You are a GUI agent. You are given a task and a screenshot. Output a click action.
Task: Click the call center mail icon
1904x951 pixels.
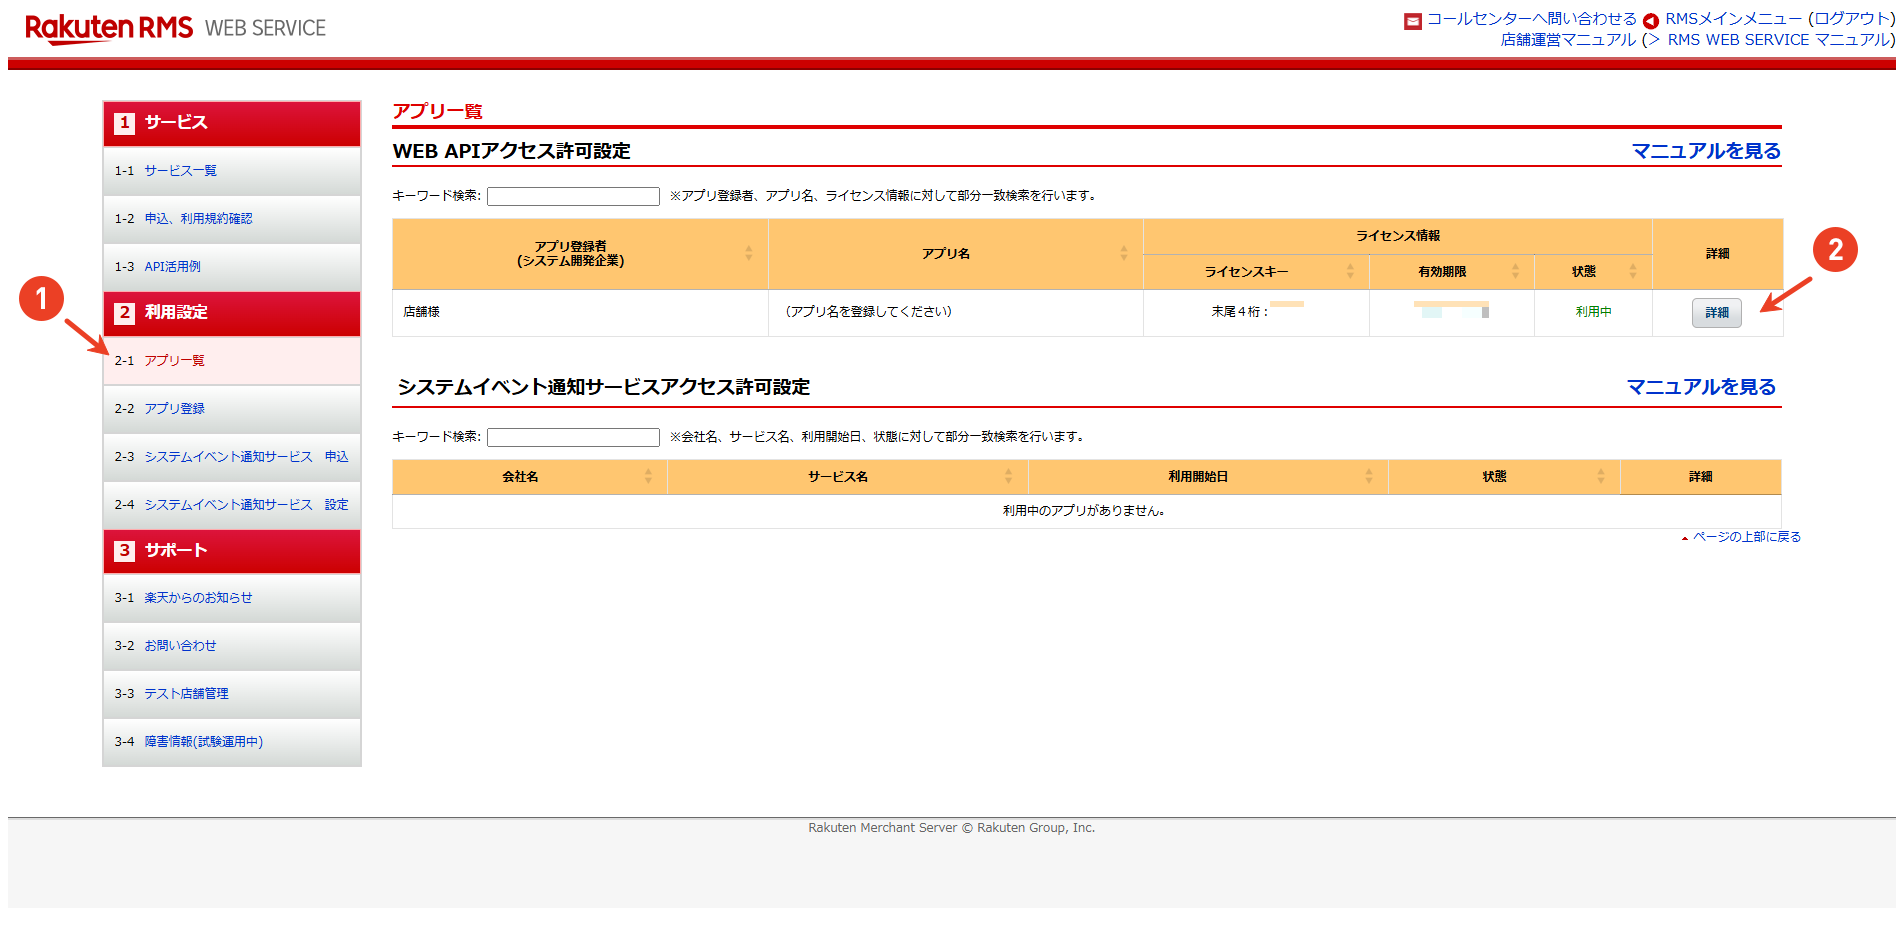tap(1413, 21)
